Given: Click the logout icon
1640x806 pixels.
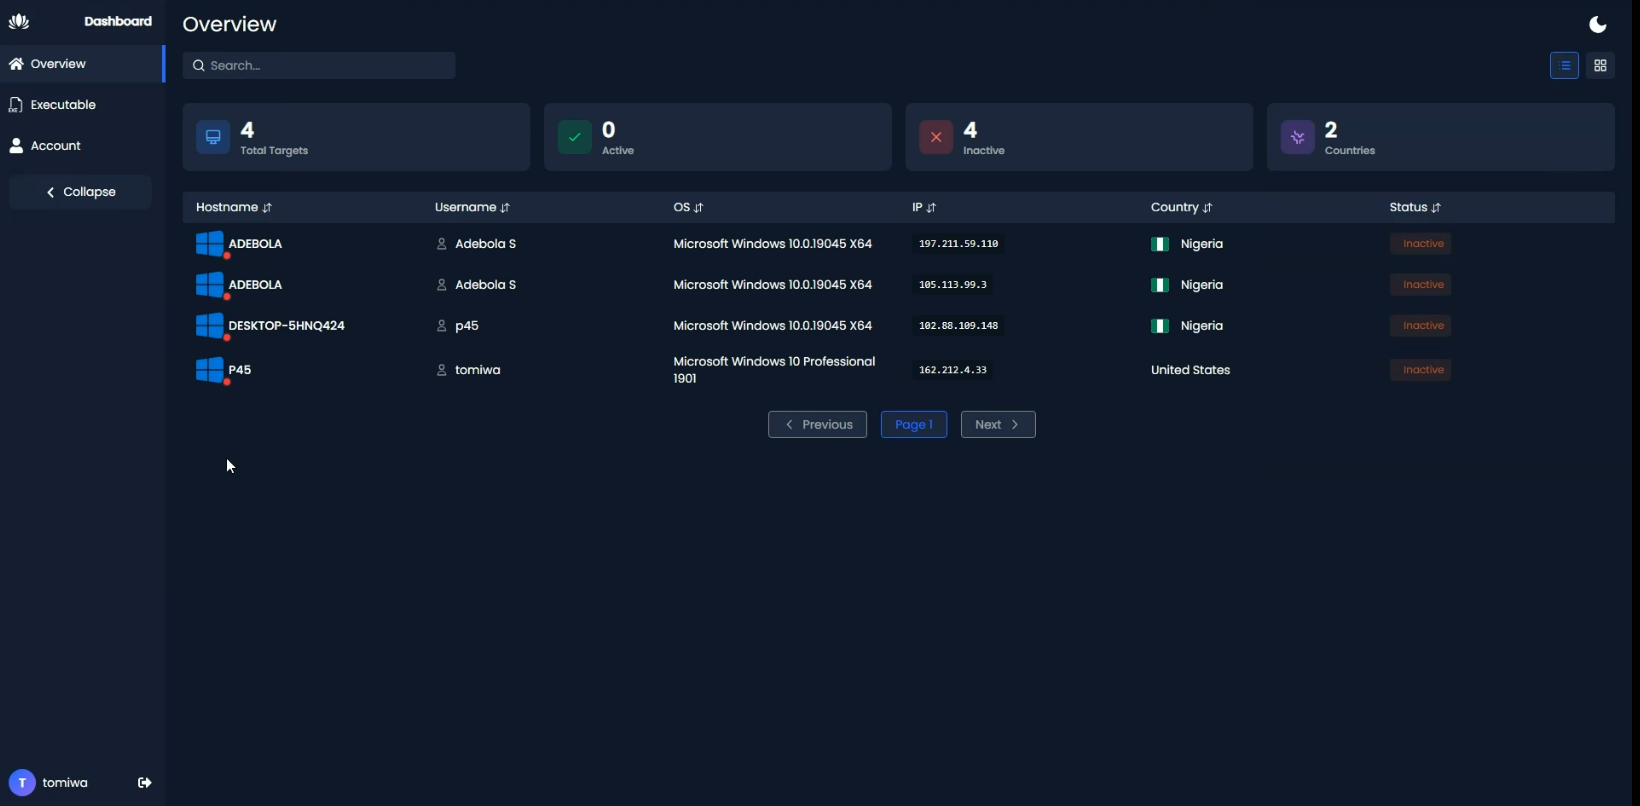Looking at the screenshot, I should (x=145, y=783).
